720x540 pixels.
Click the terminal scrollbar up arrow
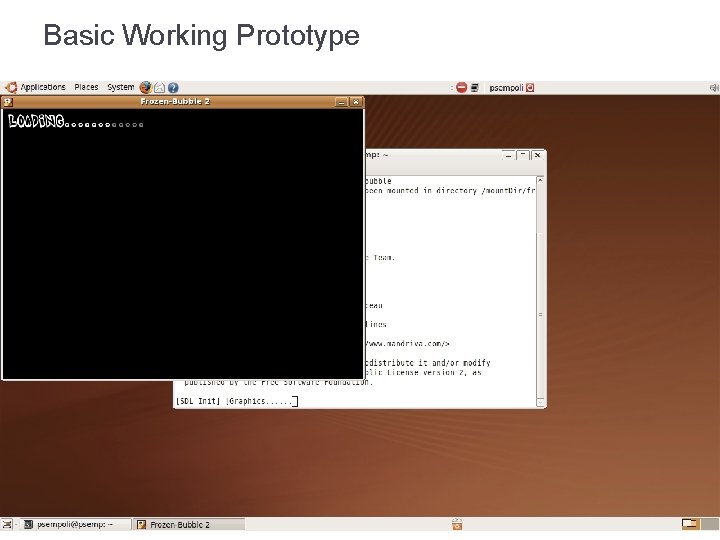point(540,180)
